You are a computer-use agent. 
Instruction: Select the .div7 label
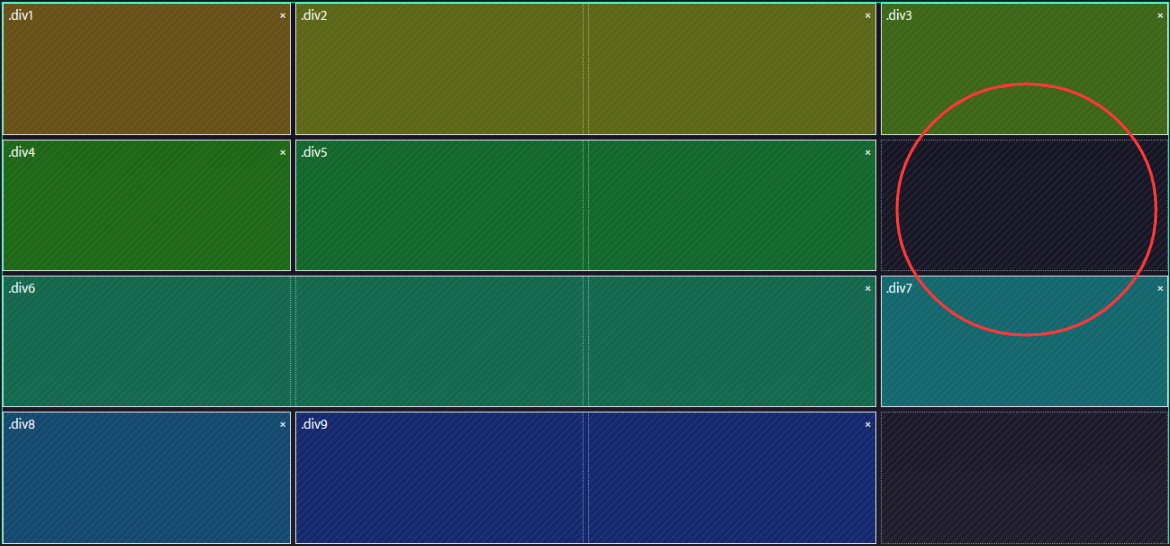click(x=899, y=288)
